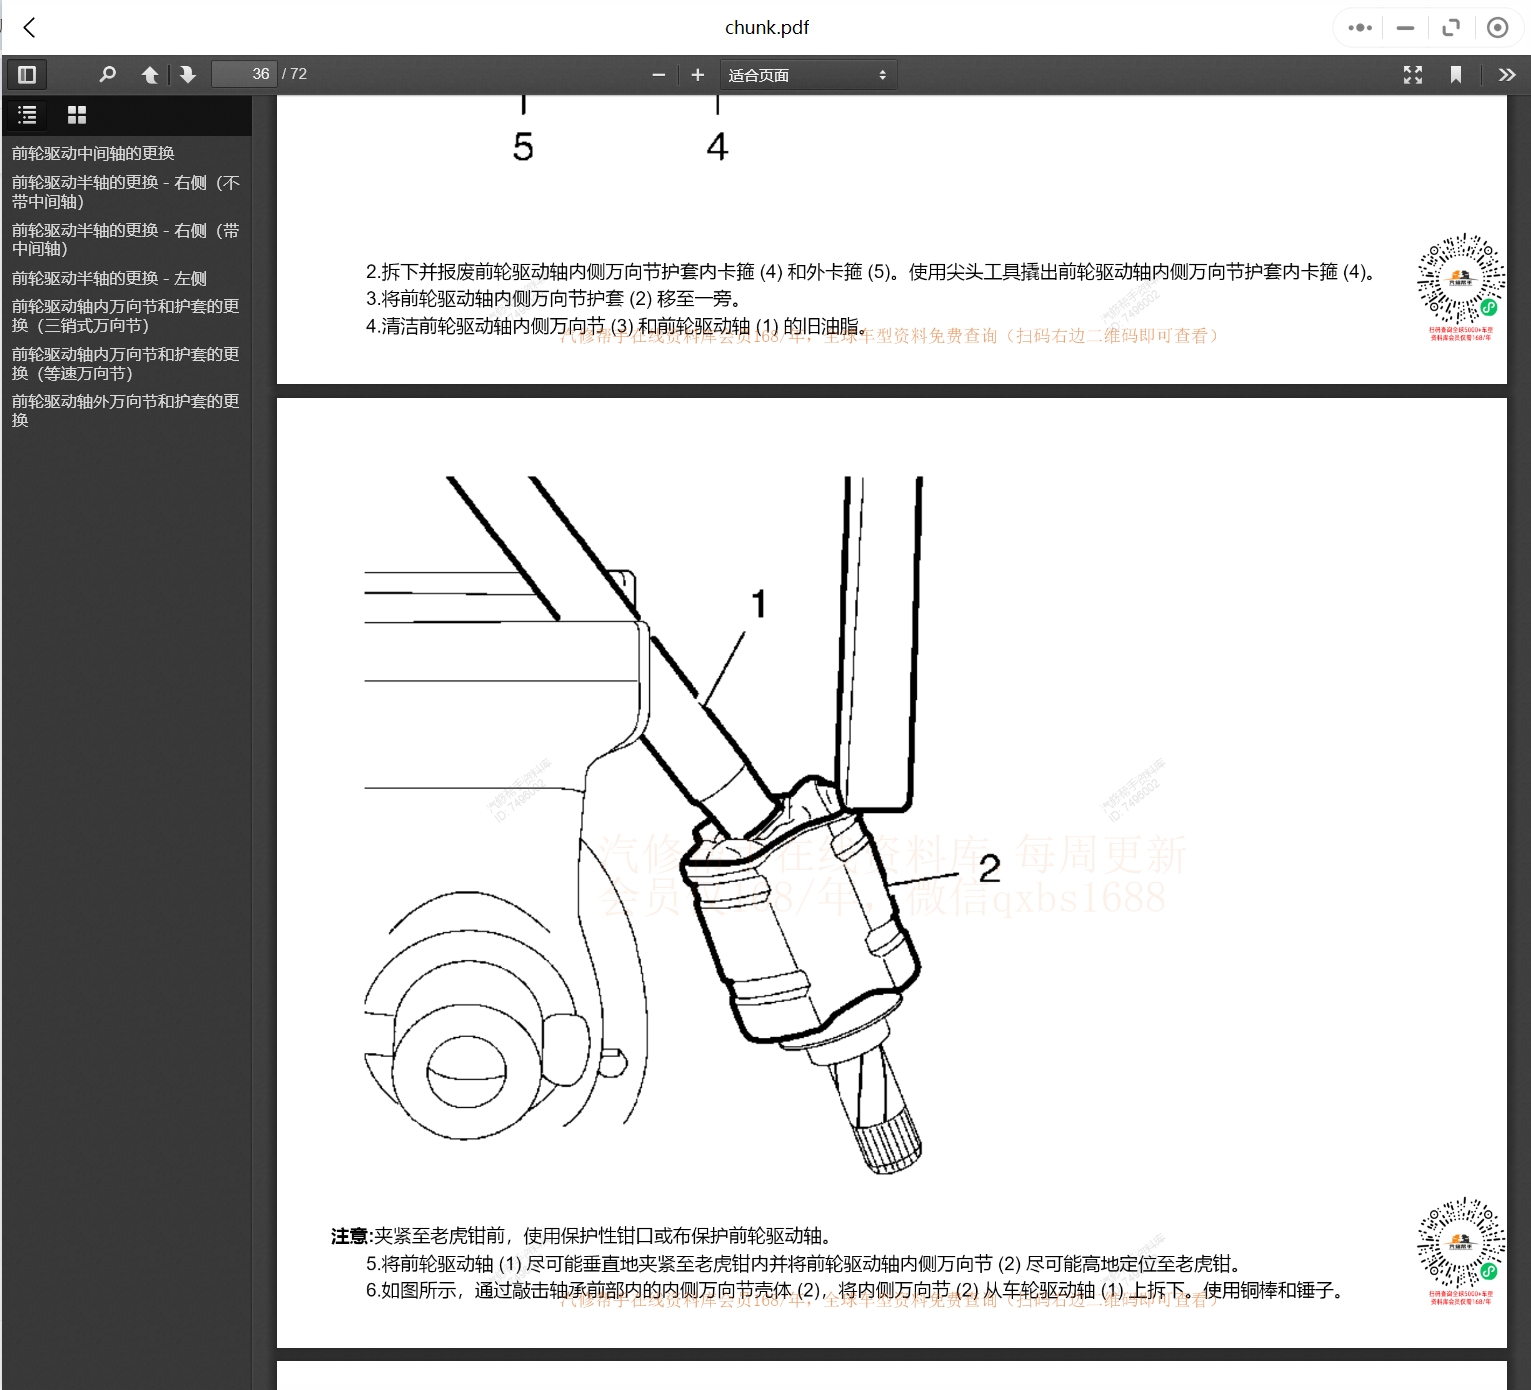Screen dimensions: 1531x1390
Task: Open outline item 前轮驱动半轴的更换 - 左侧
Action: pos(109,278)
